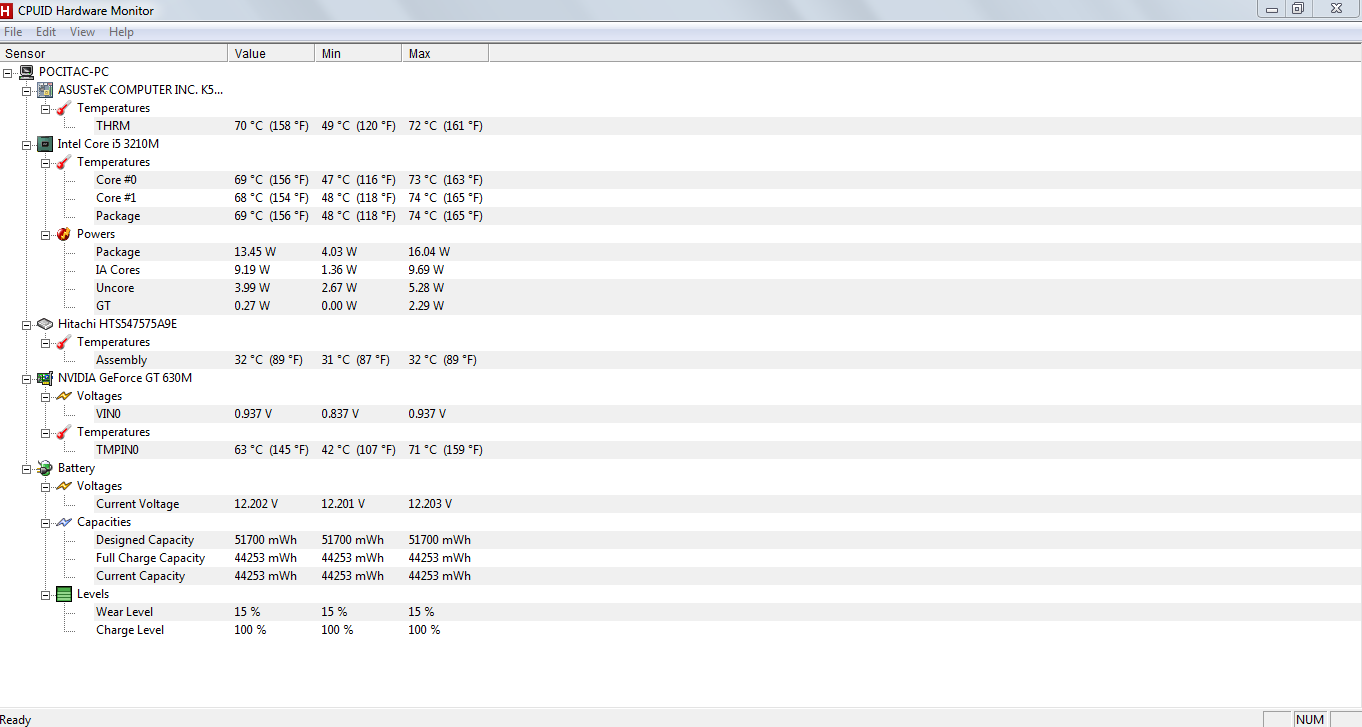
Task: Click the flame icon beside Powers
Action: pos(64,234)
